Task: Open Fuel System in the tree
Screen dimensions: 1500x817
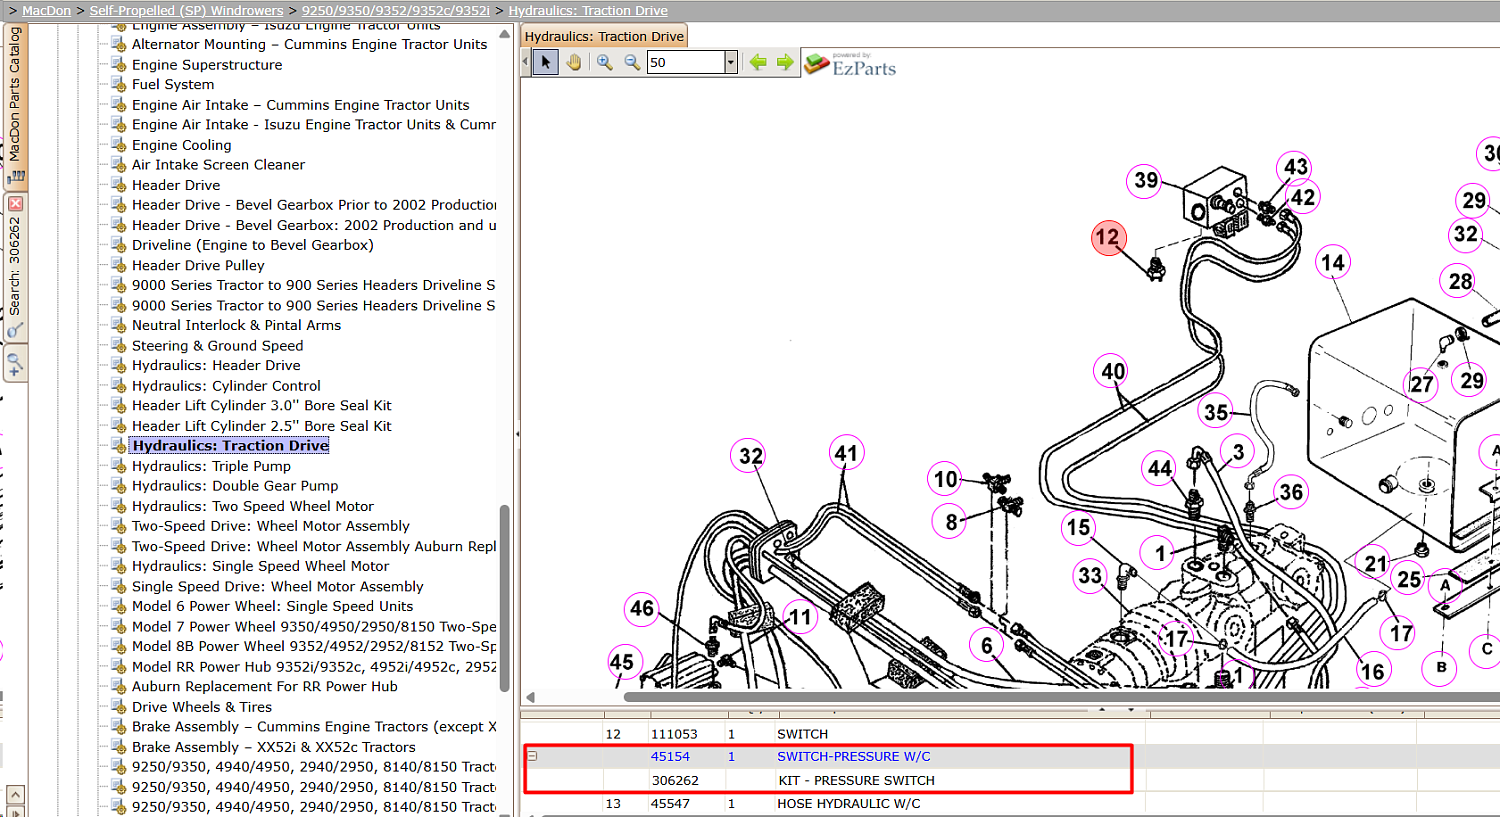Action: (x=173, y=85)
